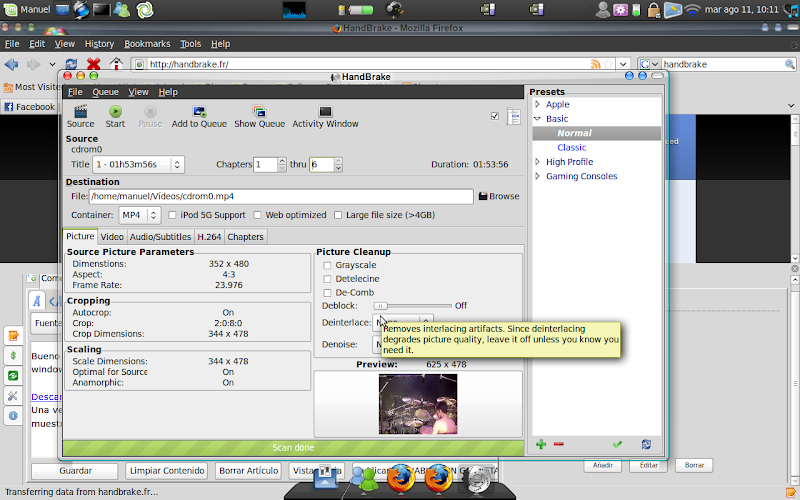Select the Classic preset
800x500 pixels.
click(x=571, y=147)
